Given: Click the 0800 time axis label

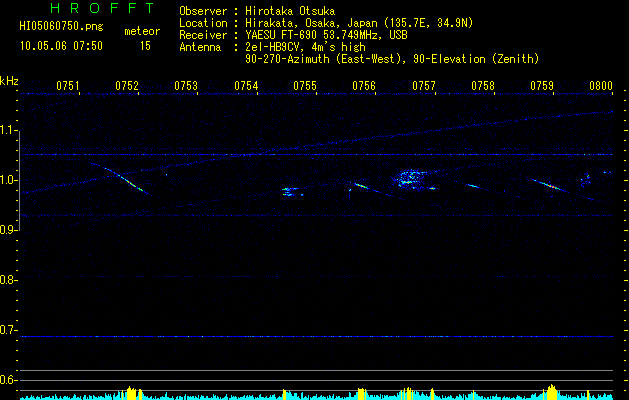Looking at the screenshot, I should [601, 85].
